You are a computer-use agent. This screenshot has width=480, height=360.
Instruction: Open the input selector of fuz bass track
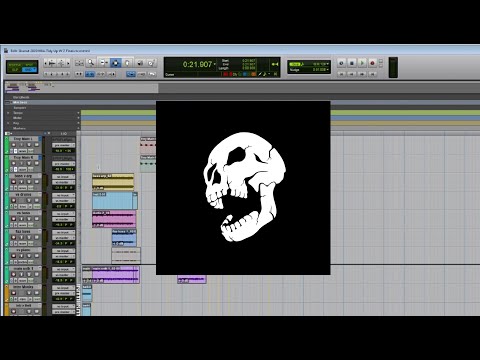(63, 232)
